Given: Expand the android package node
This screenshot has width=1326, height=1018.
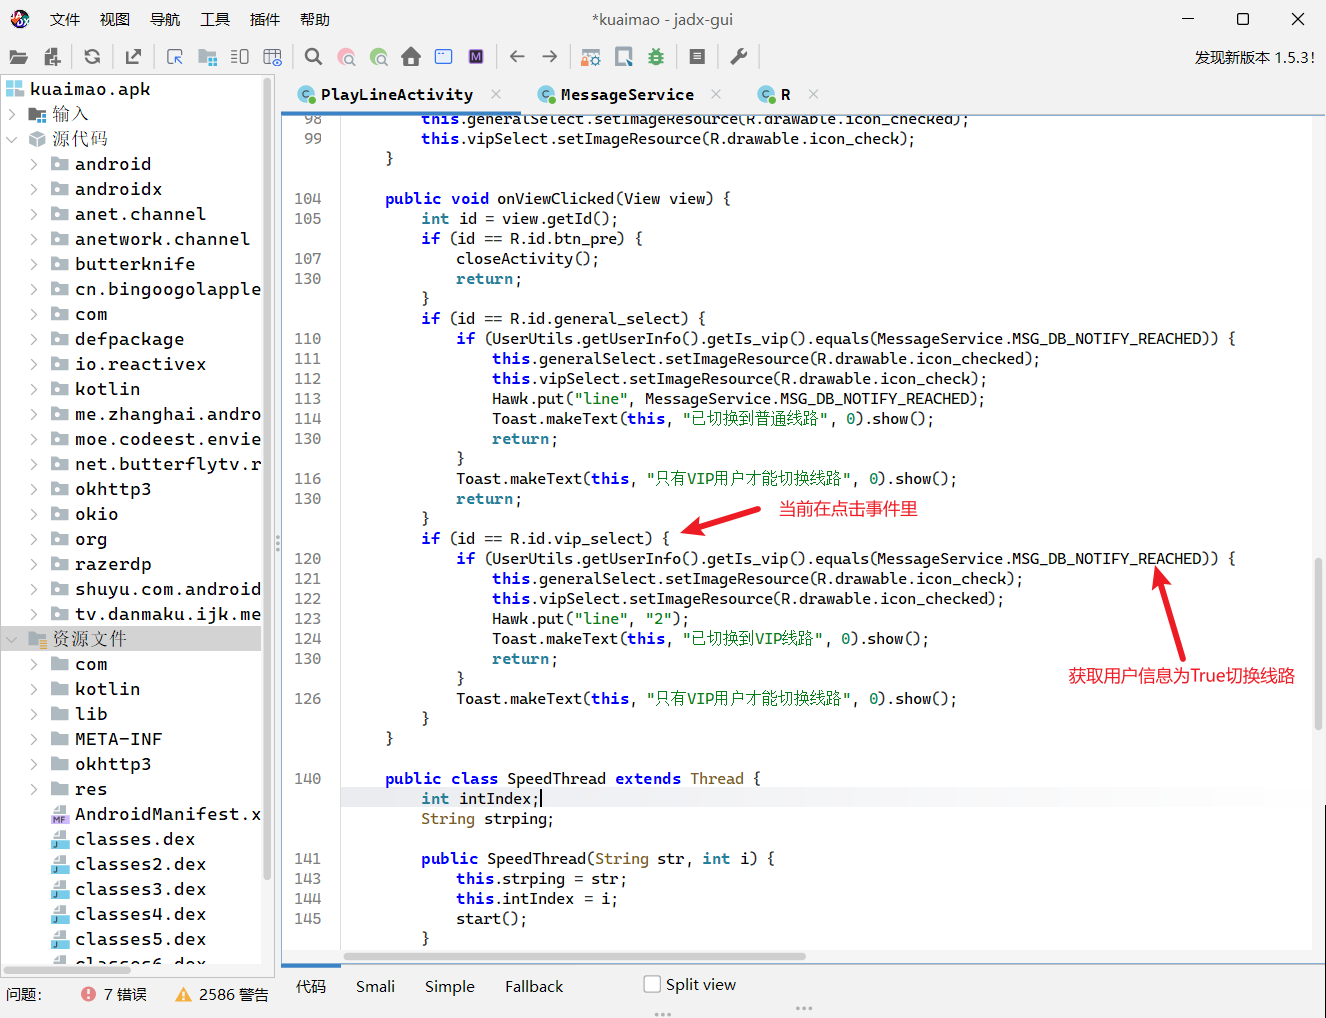Looking at the screenshot, I should point(34,164).
